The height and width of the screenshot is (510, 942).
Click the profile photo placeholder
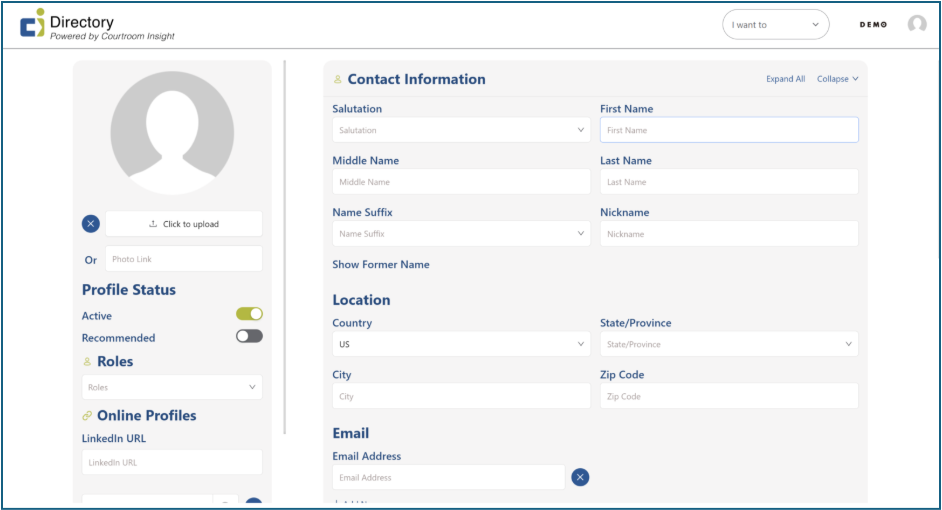click(172, 132)
